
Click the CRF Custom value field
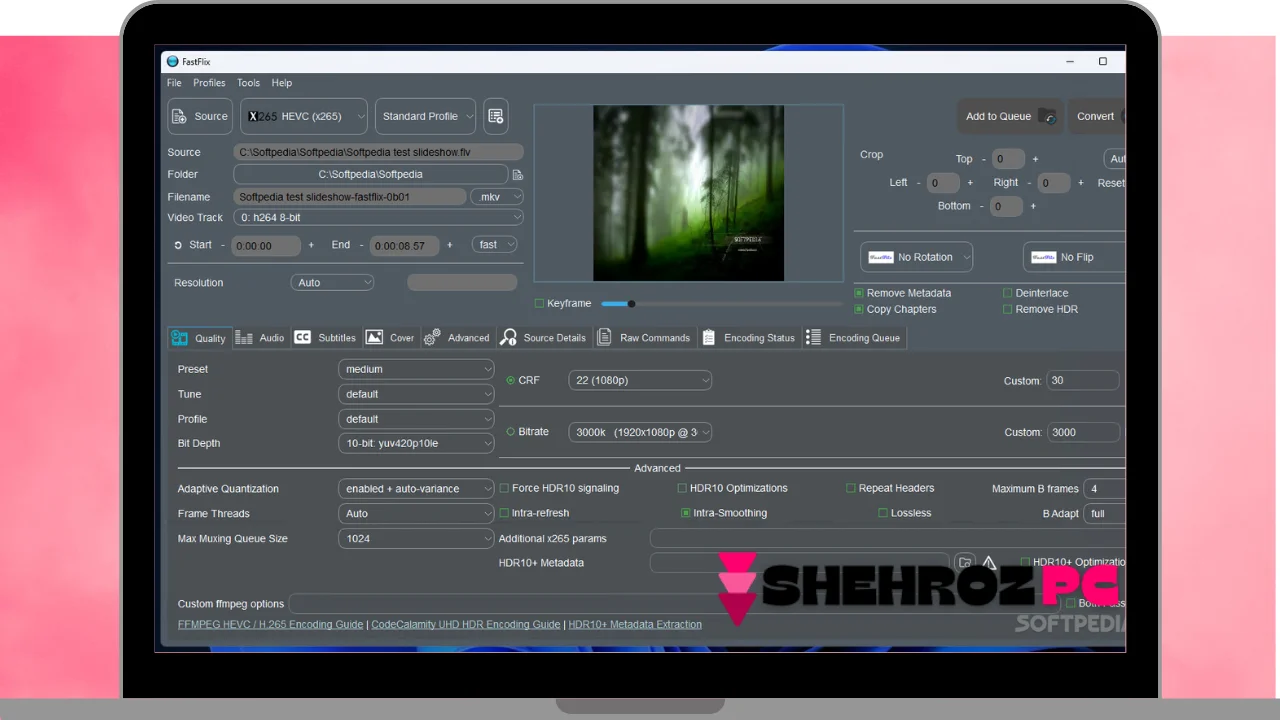(1083, 380)
